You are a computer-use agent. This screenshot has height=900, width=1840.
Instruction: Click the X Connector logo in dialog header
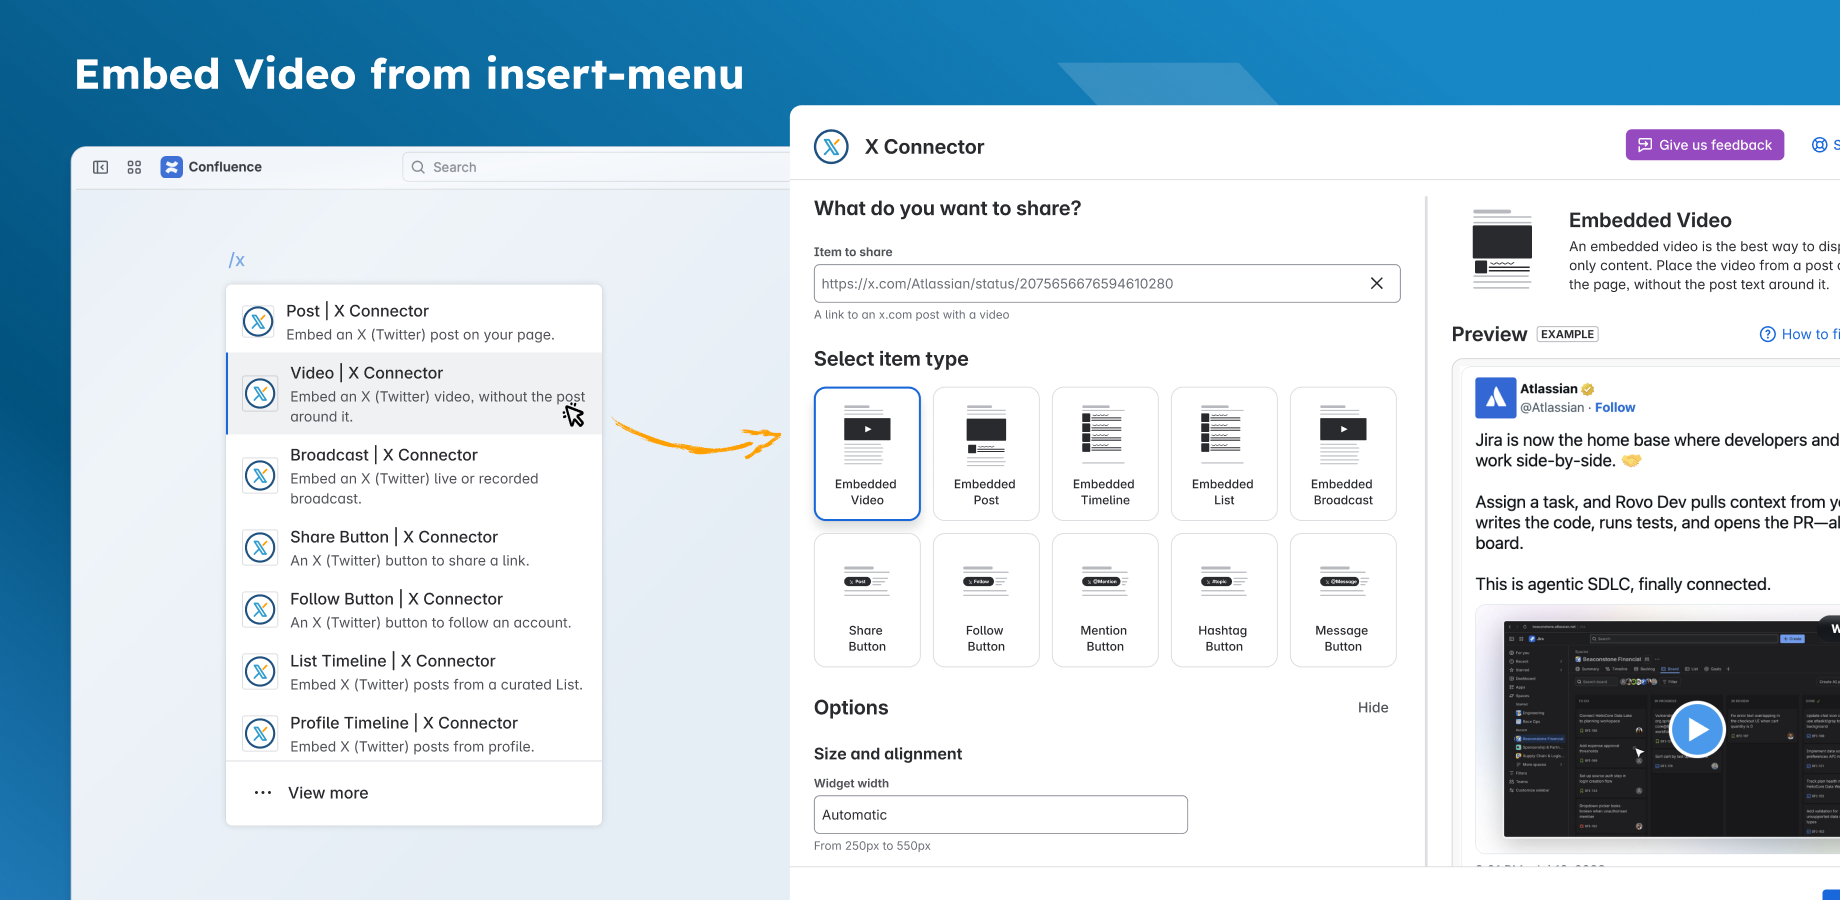click(831, 147)
